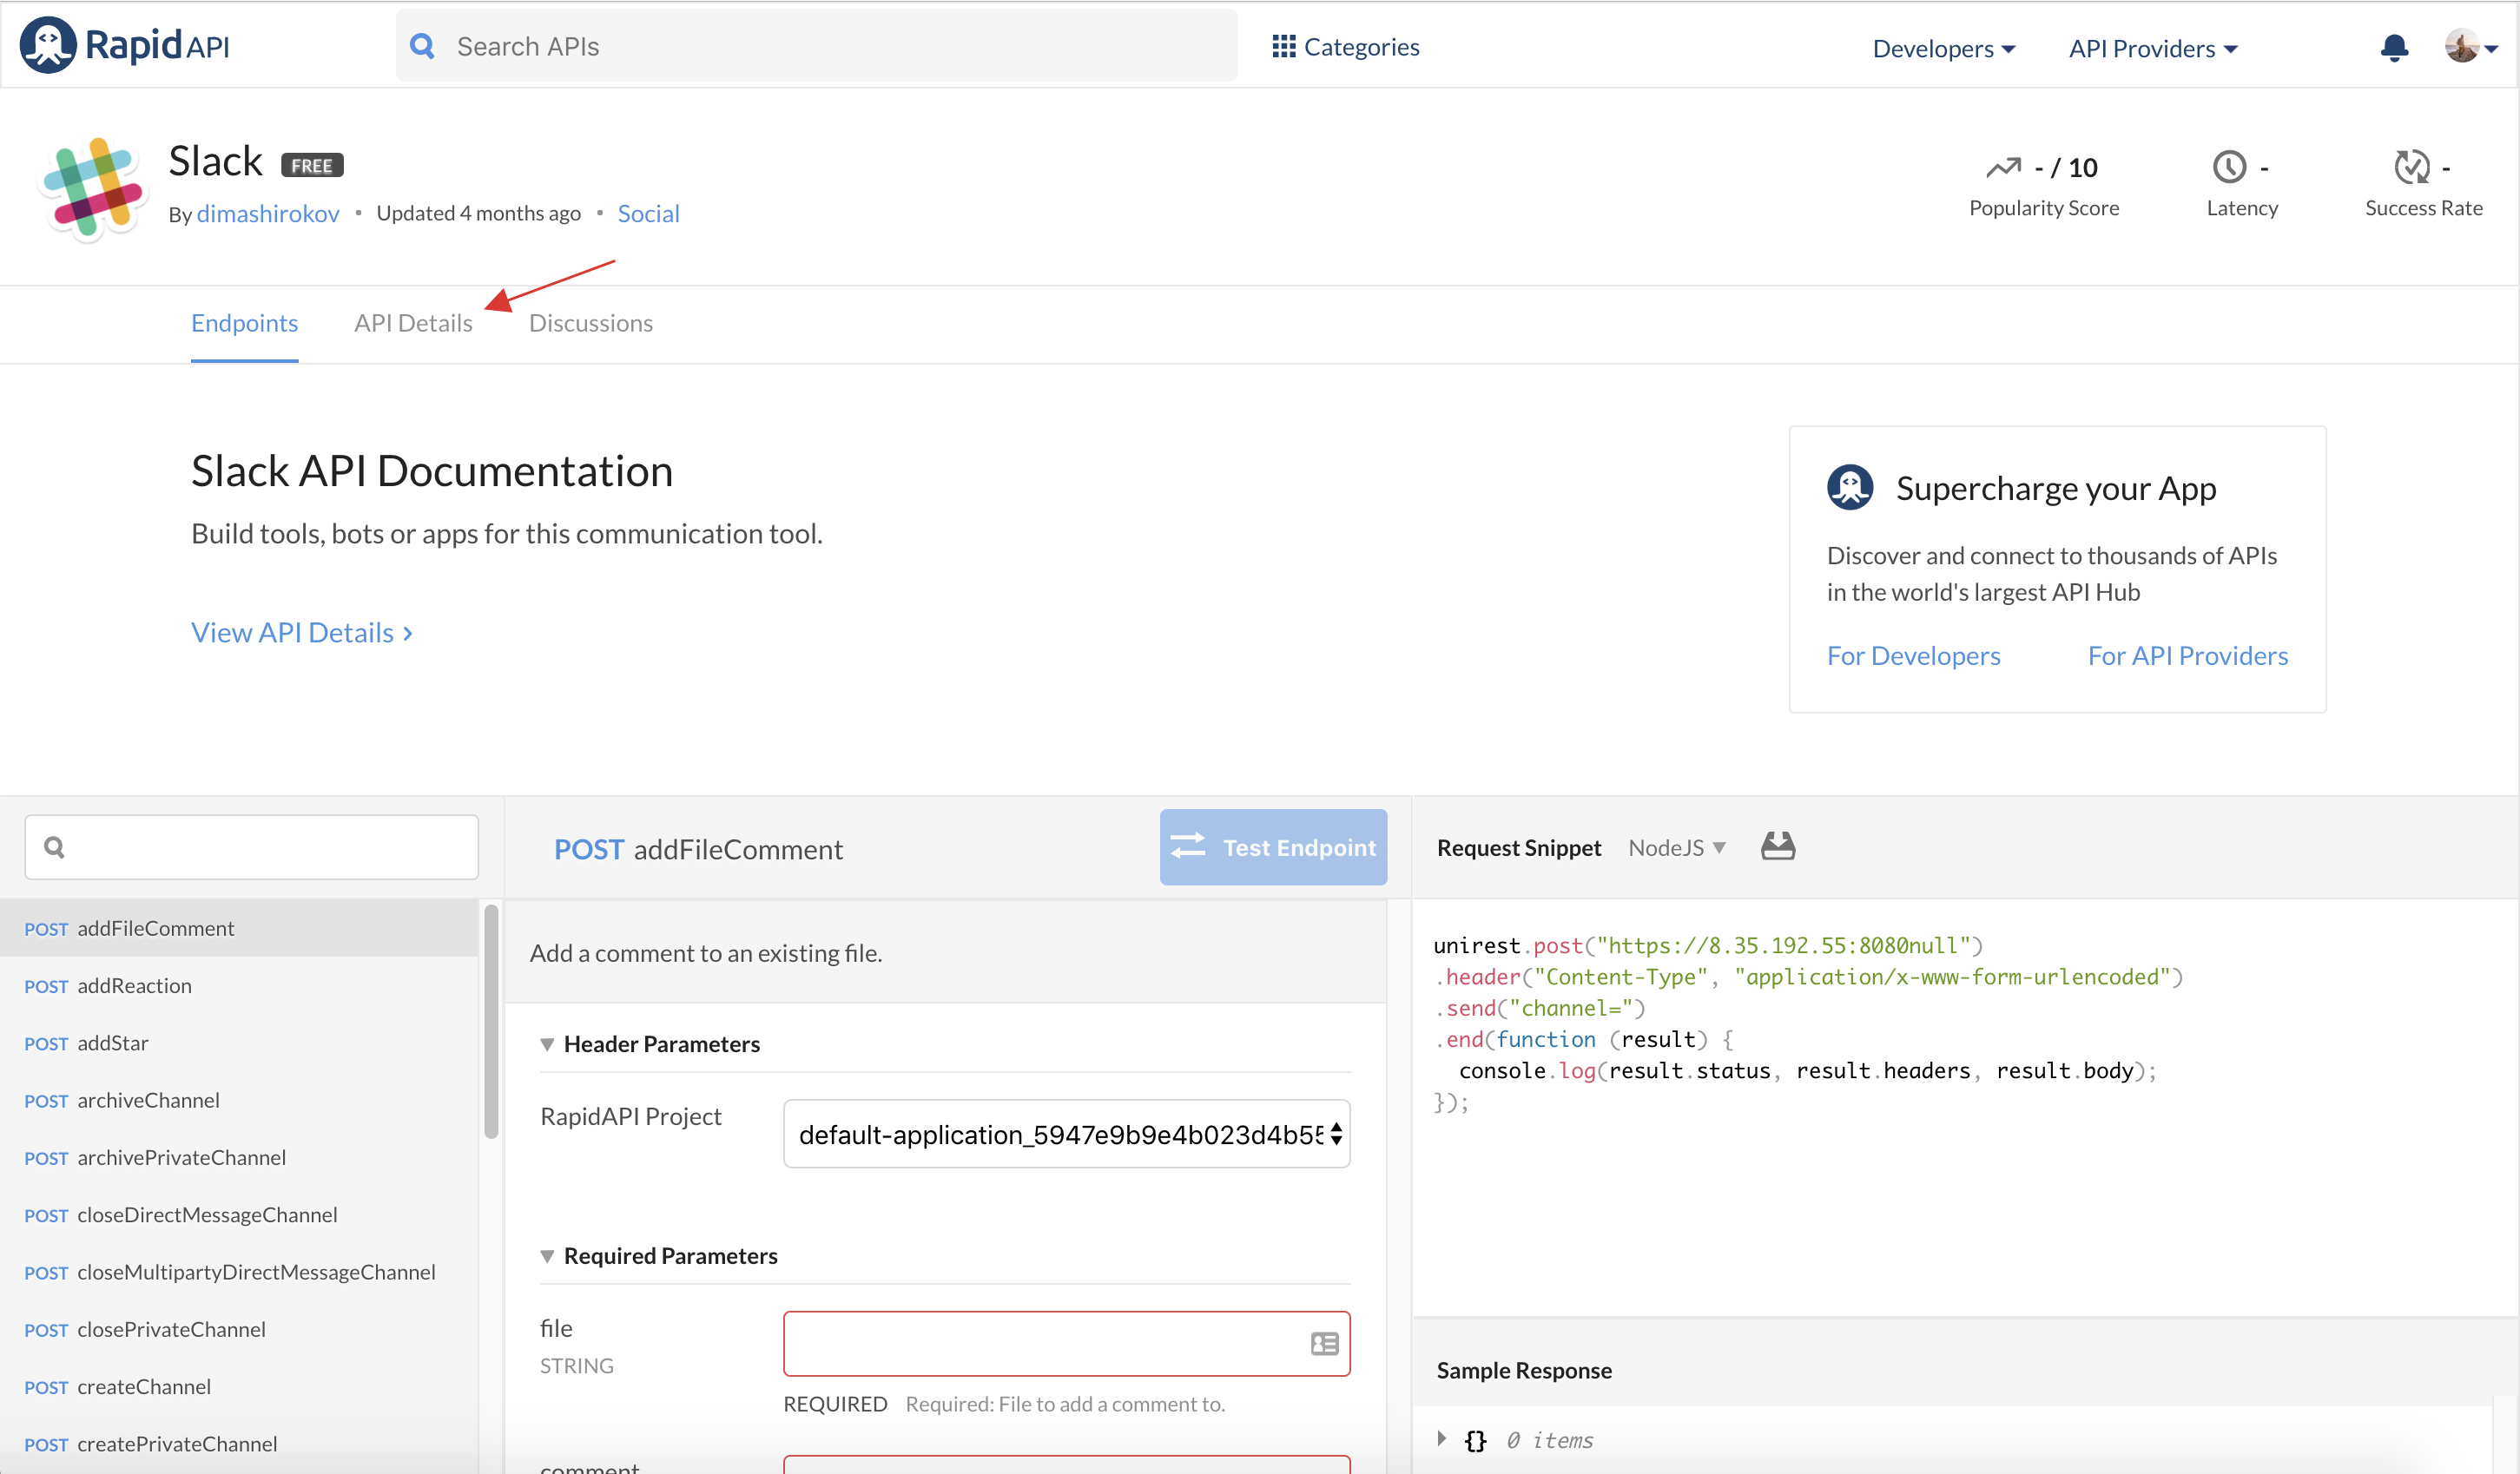
Task: Click the For Developers link
Action: click(1913, 653)
